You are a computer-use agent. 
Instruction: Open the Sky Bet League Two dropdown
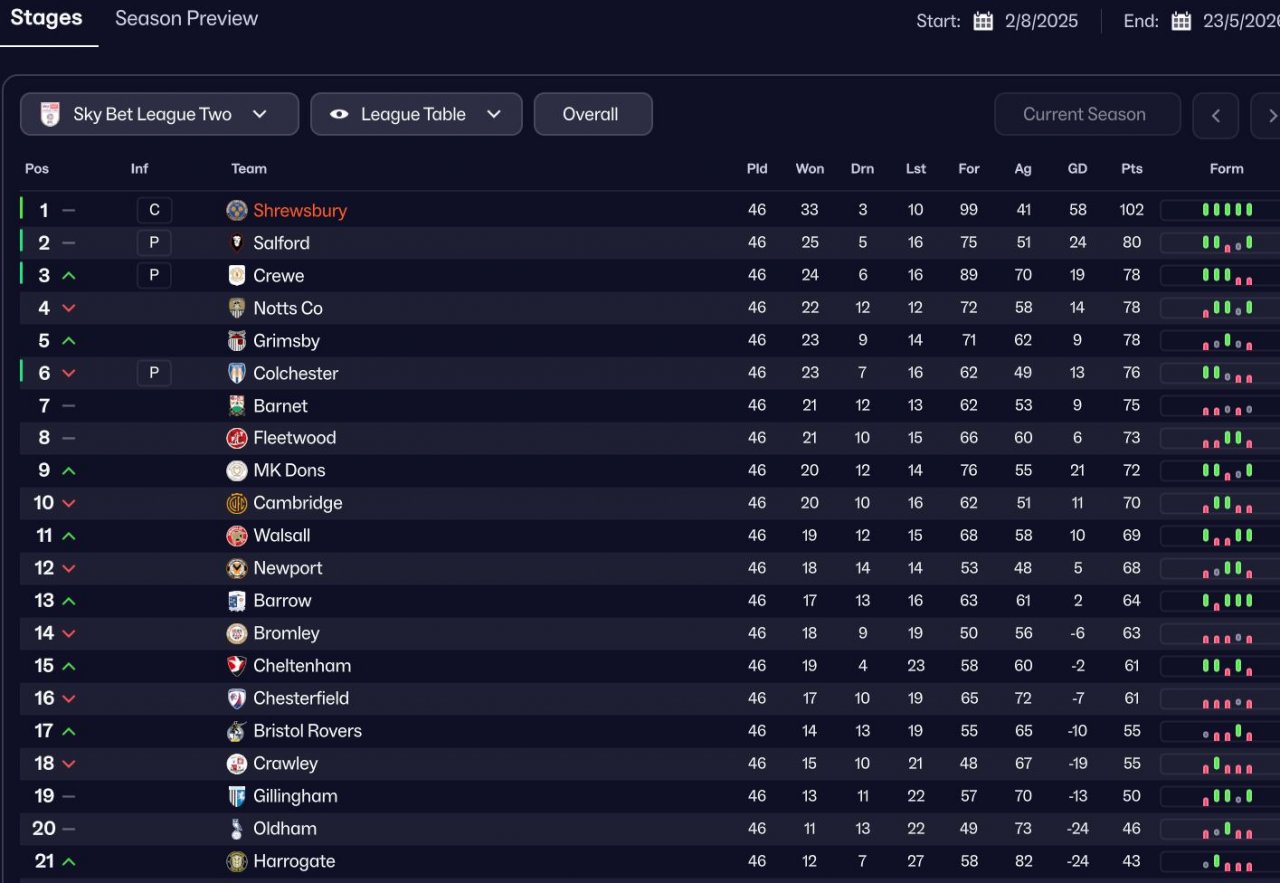pos(159,114)
